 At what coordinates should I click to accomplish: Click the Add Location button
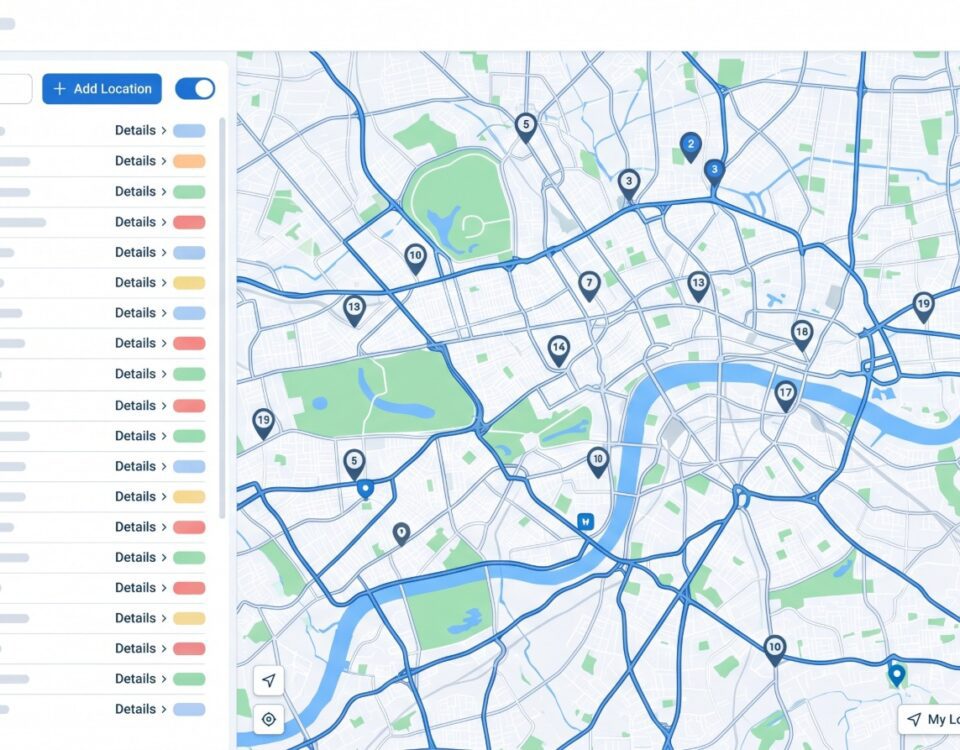click(x=102, y=89)
